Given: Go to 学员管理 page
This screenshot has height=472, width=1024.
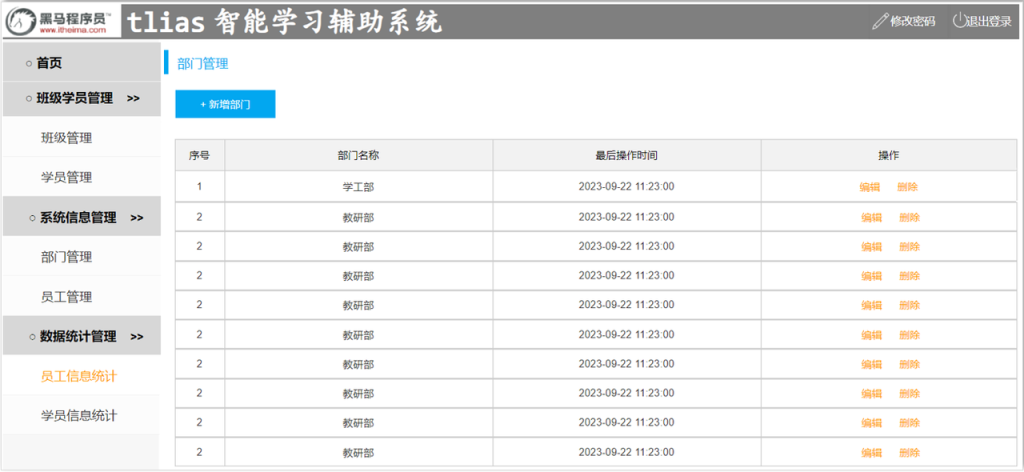Looking at the screenshot, I should [66, 178].
